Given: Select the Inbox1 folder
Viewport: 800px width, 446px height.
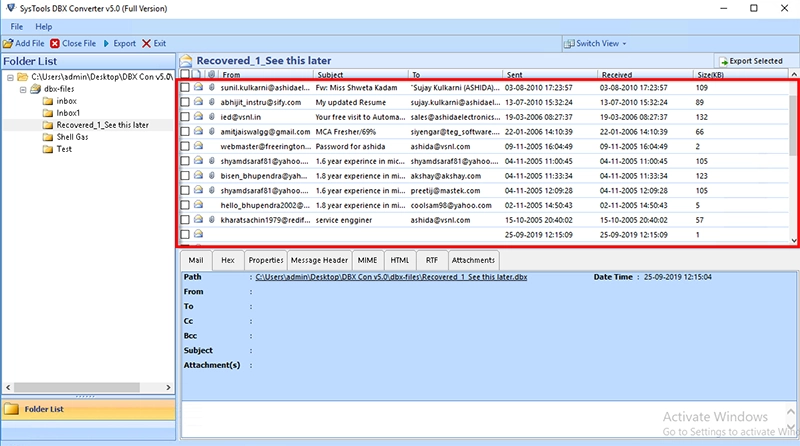Looking at the screenshot, I should point(68,113).
